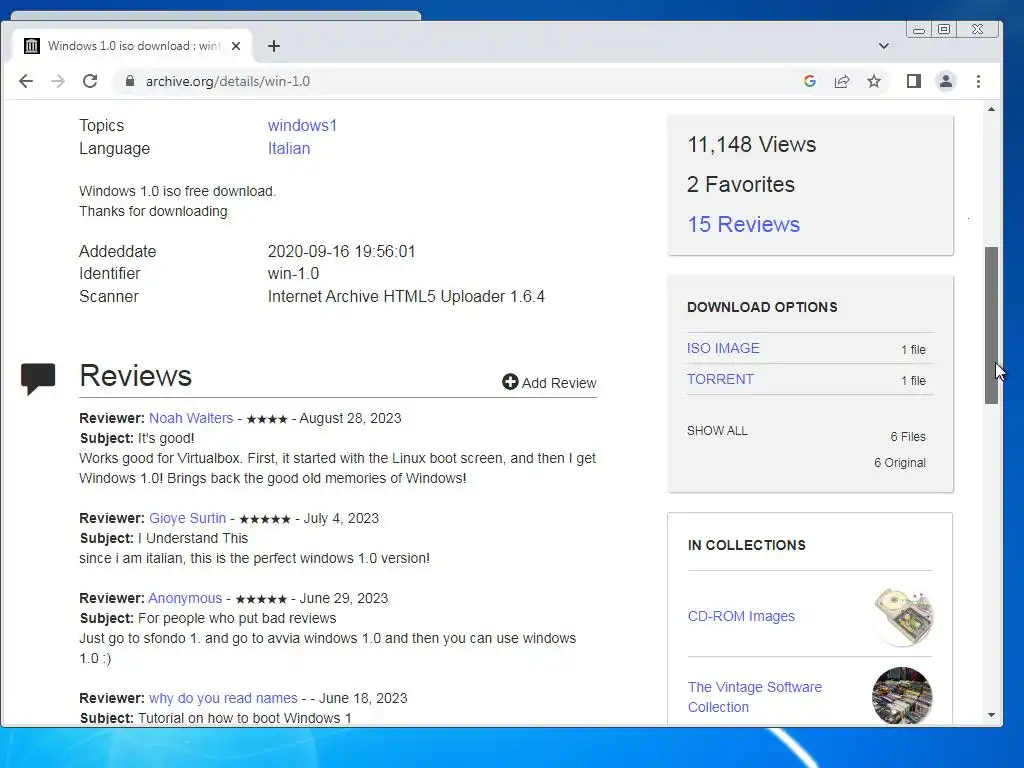Click 'For people who put bad reviews' subject
The width and height of the screenshot is (1024, 768).
coord(237,618)
